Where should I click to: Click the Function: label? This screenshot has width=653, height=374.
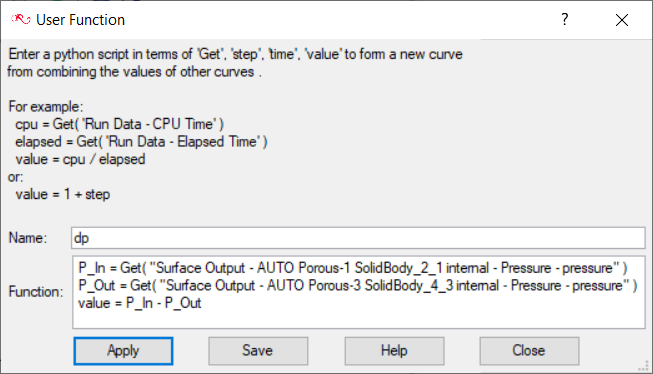point(36,292)
